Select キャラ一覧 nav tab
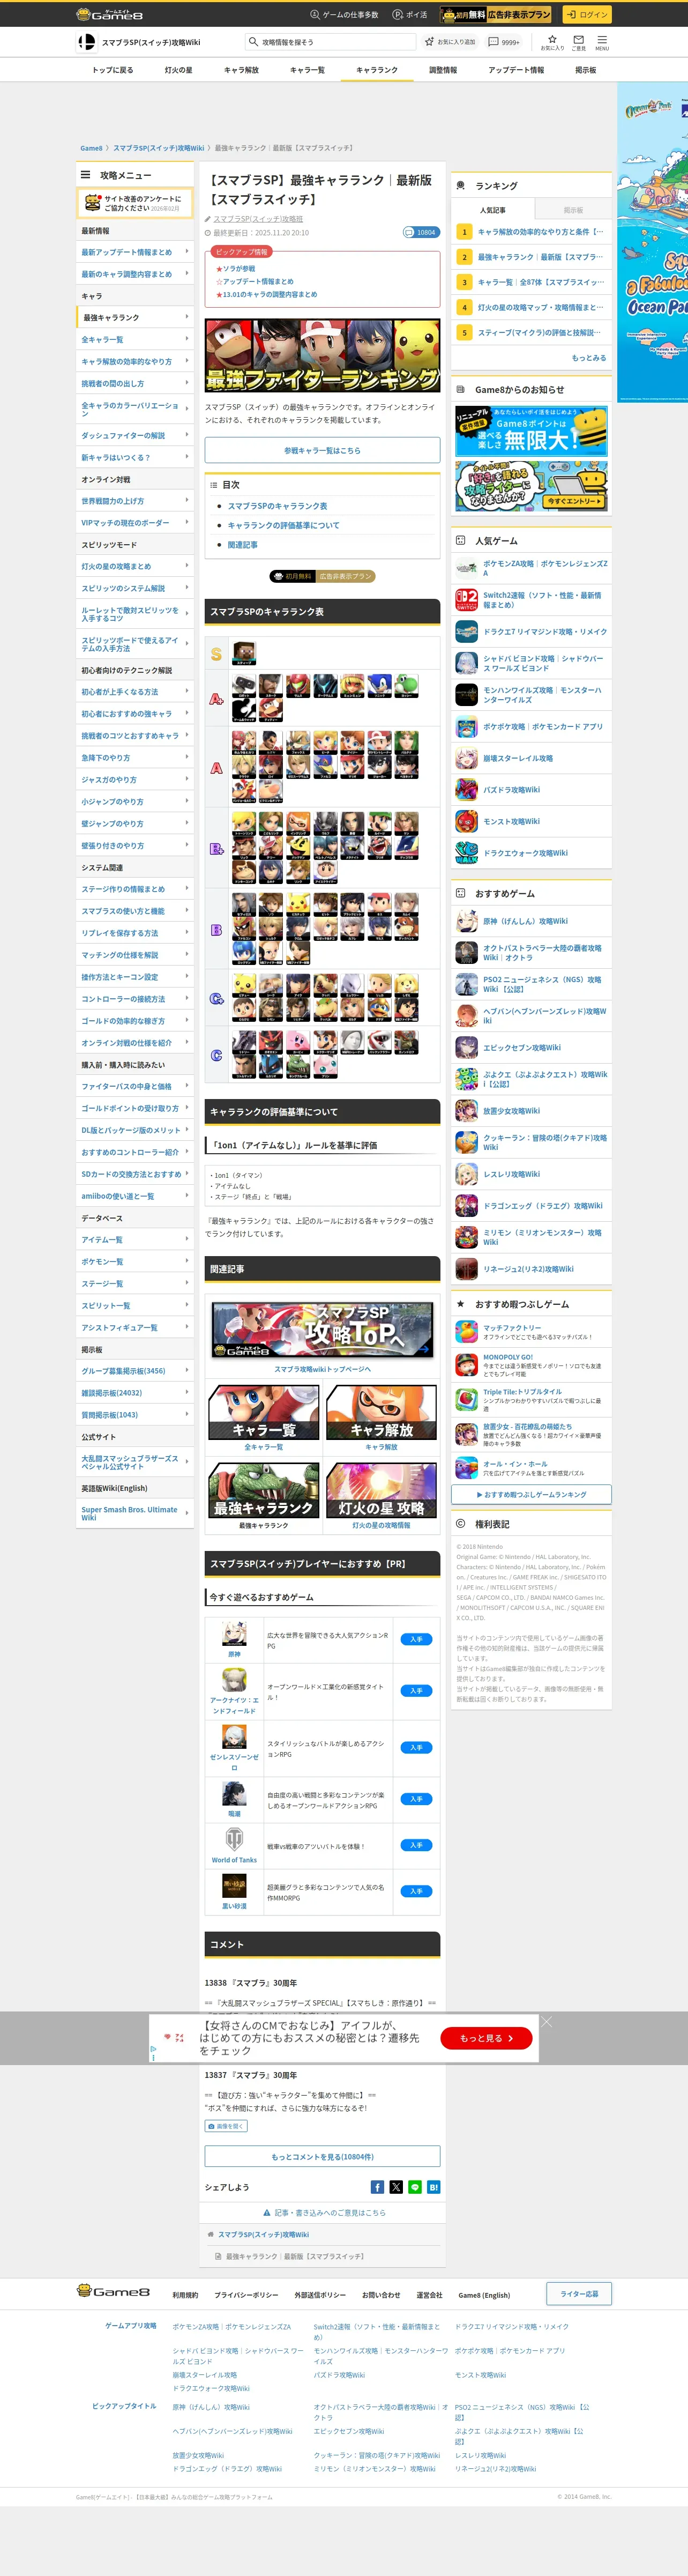The width and height of the screenshot is (688, 2576). [307, 70]
